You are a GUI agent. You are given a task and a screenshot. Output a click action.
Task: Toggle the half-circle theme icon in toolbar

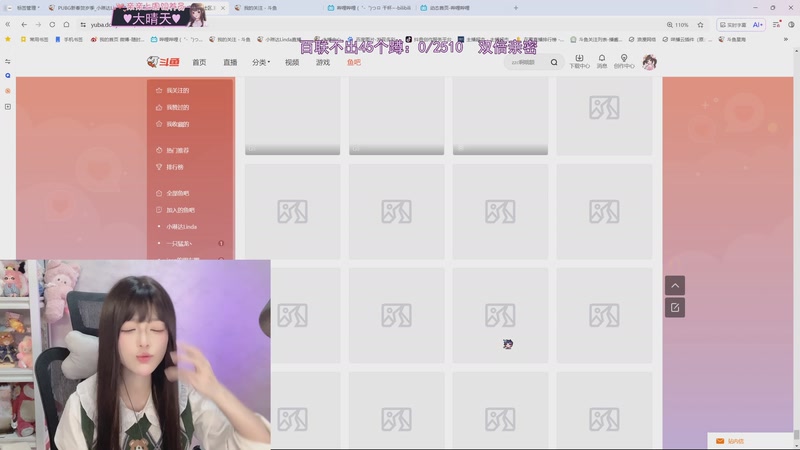(791, 24)
